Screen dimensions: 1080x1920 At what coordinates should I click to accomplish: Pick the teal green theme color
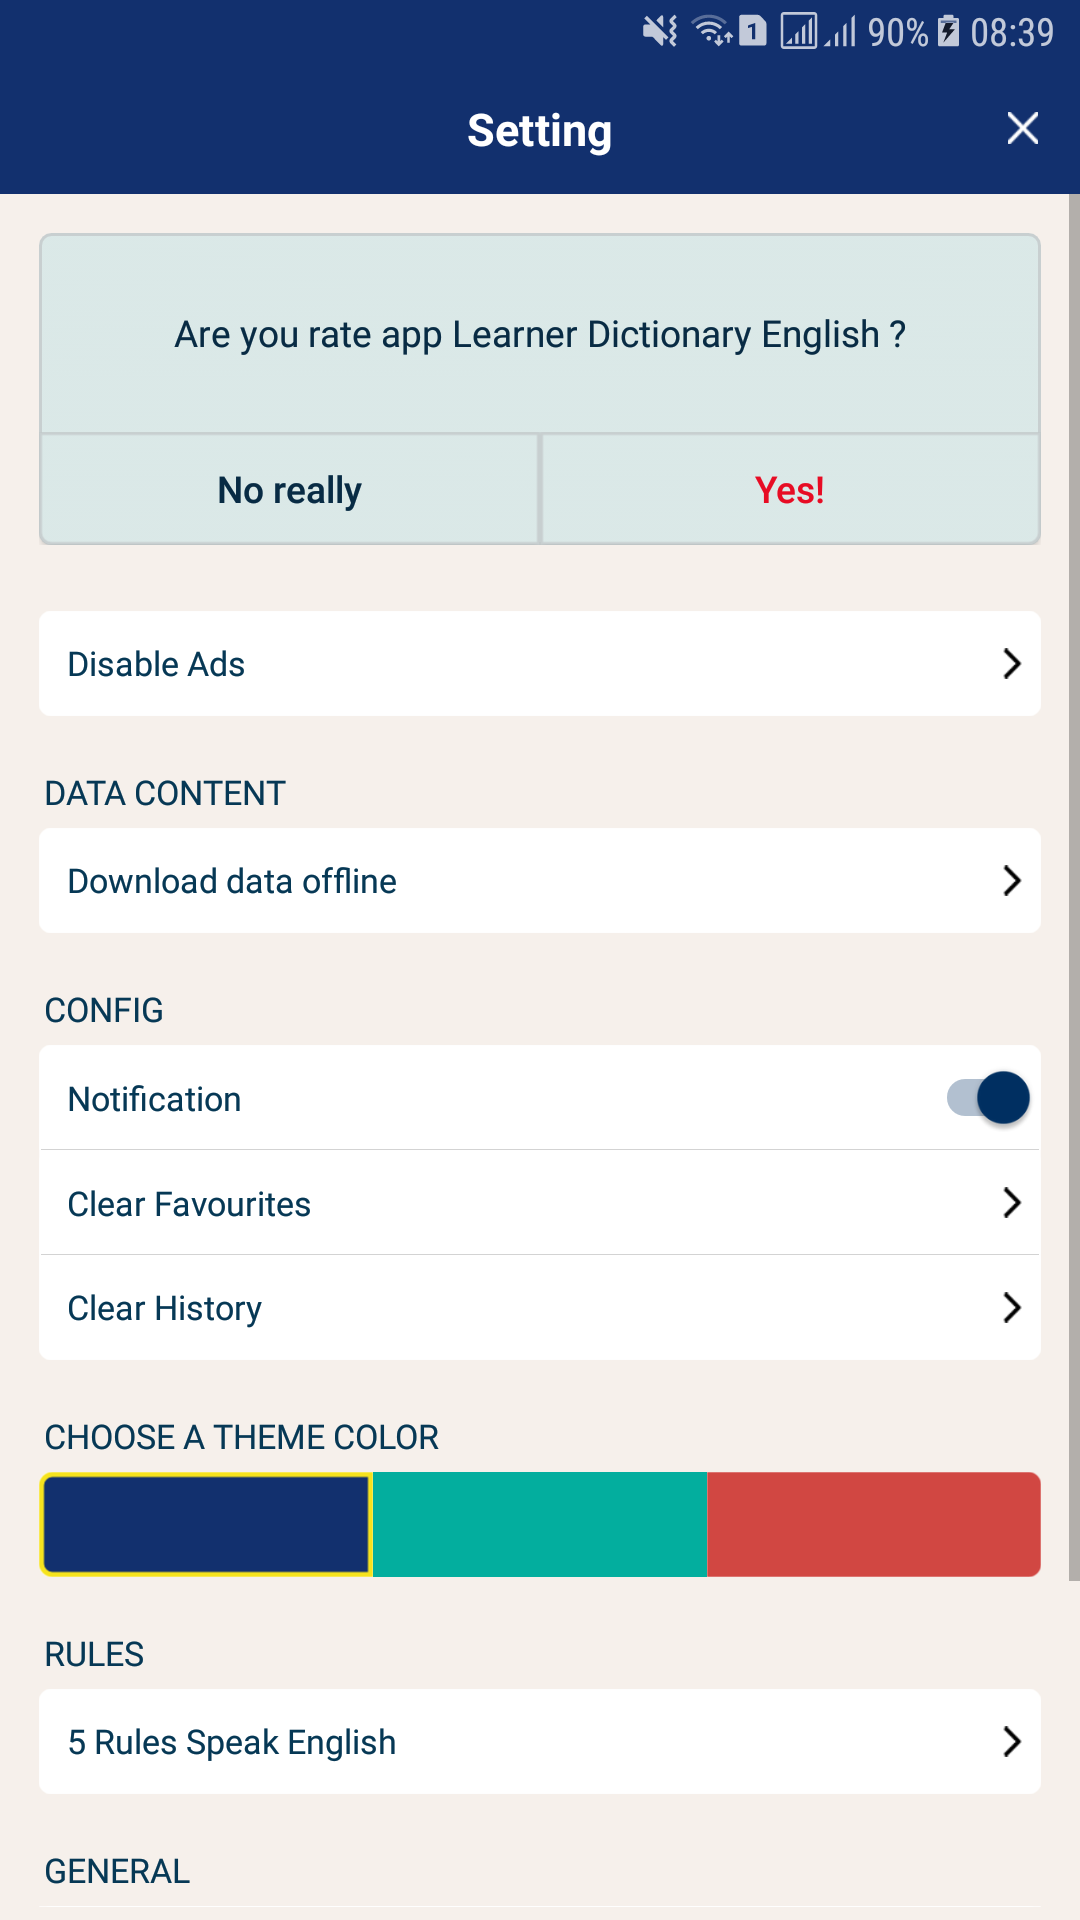[540, 1524]
